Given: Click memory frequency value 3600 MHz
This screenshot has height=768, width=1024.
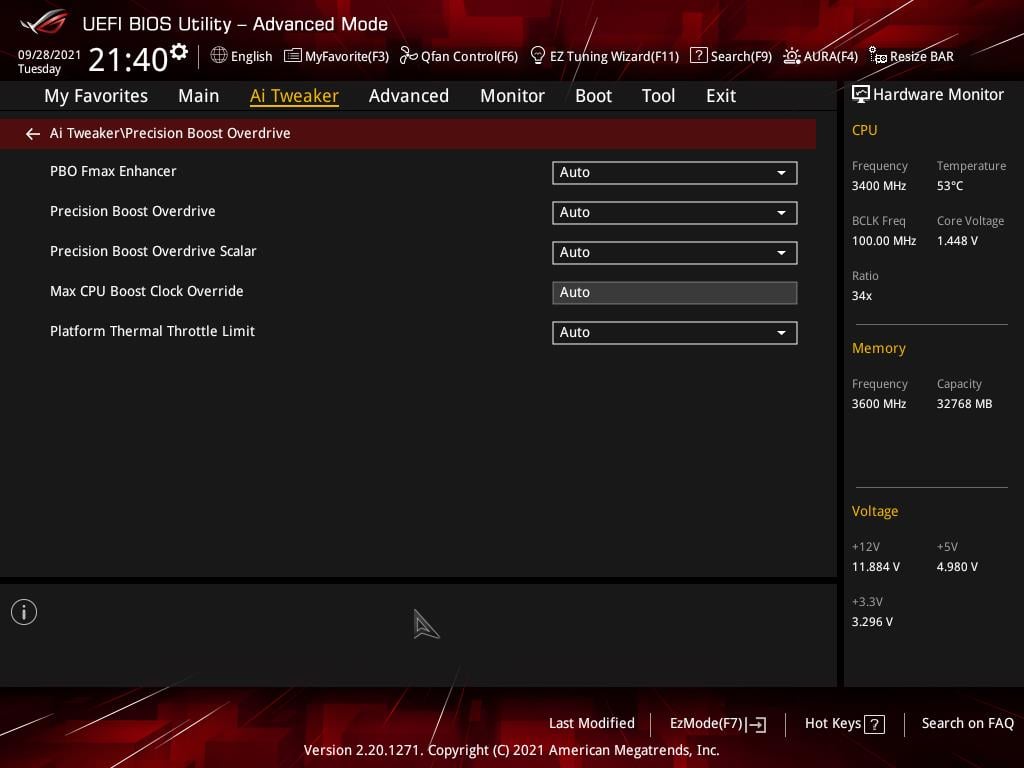Looking at the screenshot, I should [878, 404].
